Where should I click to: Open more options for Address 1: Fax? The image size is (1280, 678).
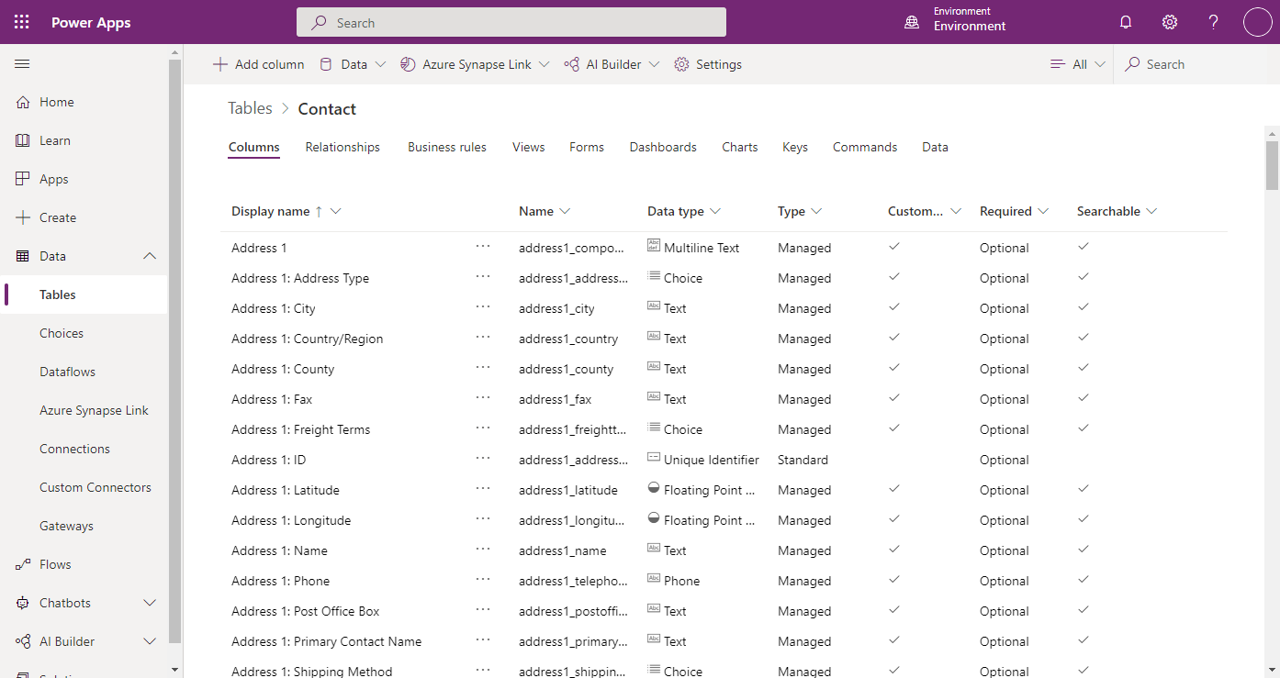tap(483, 398)
